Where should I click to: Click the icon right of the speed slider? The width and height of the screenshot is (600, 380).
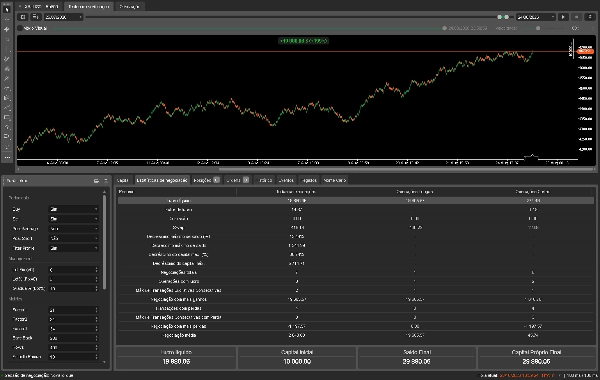click(x=575, y=28)
